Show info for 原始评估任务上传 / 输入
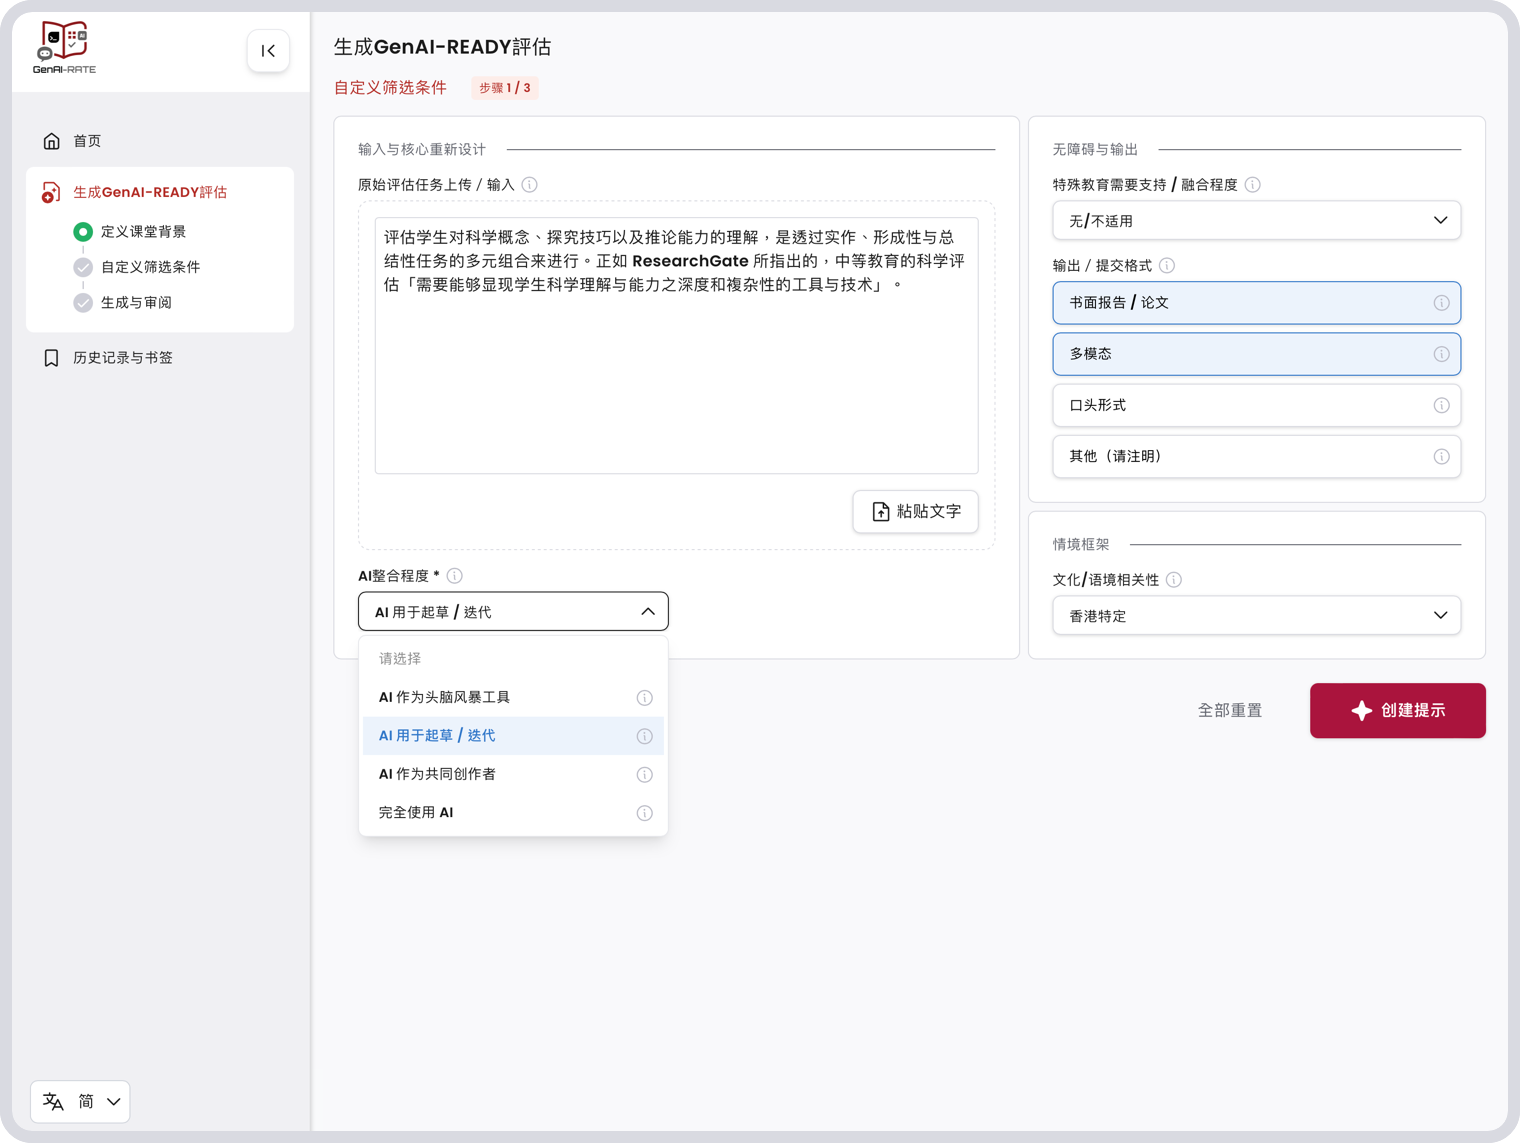This screenshot has width=1520, height=1144. coord(530,185)
